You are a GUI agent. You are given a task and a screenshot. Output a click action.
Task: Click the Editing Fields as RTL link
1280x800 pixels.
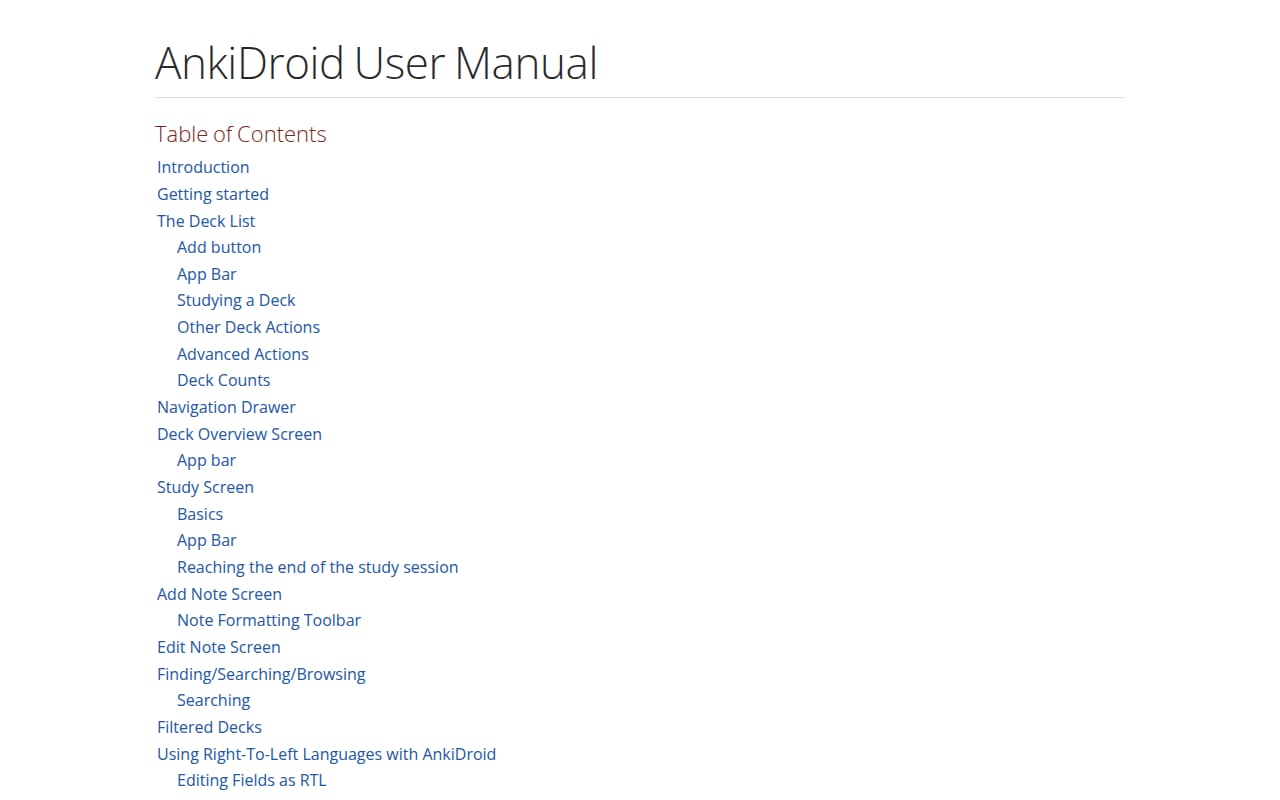coord(251,780)
